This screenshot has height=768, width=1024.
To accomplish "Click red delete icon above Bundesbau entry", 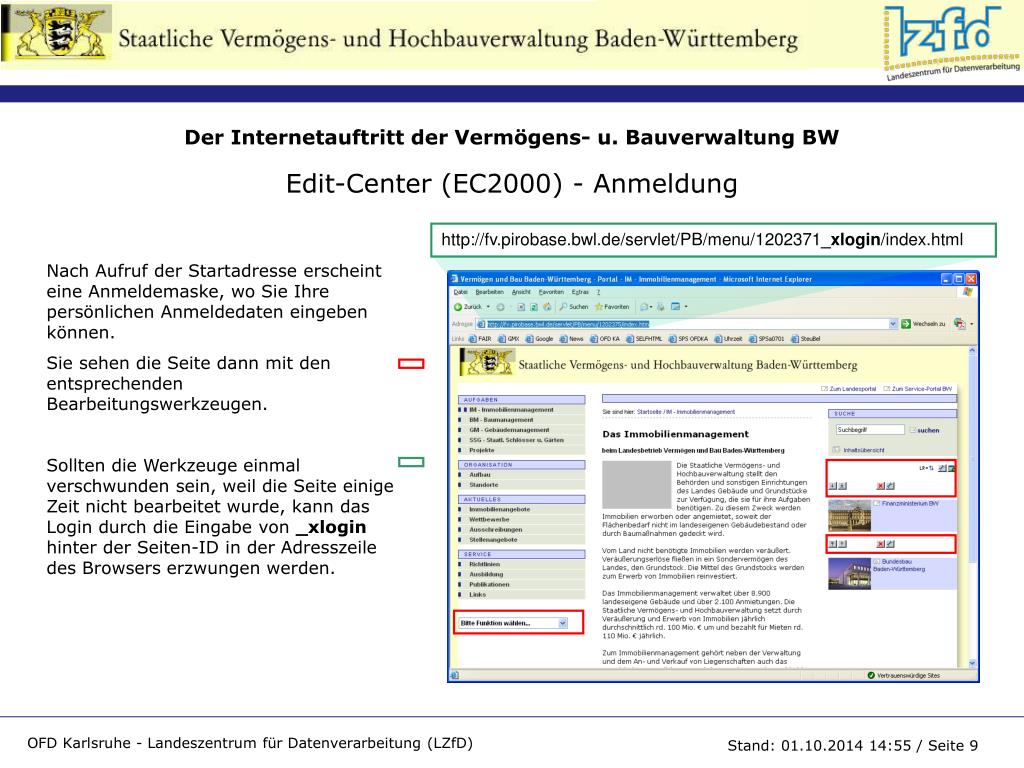I will tap(880, 544).
